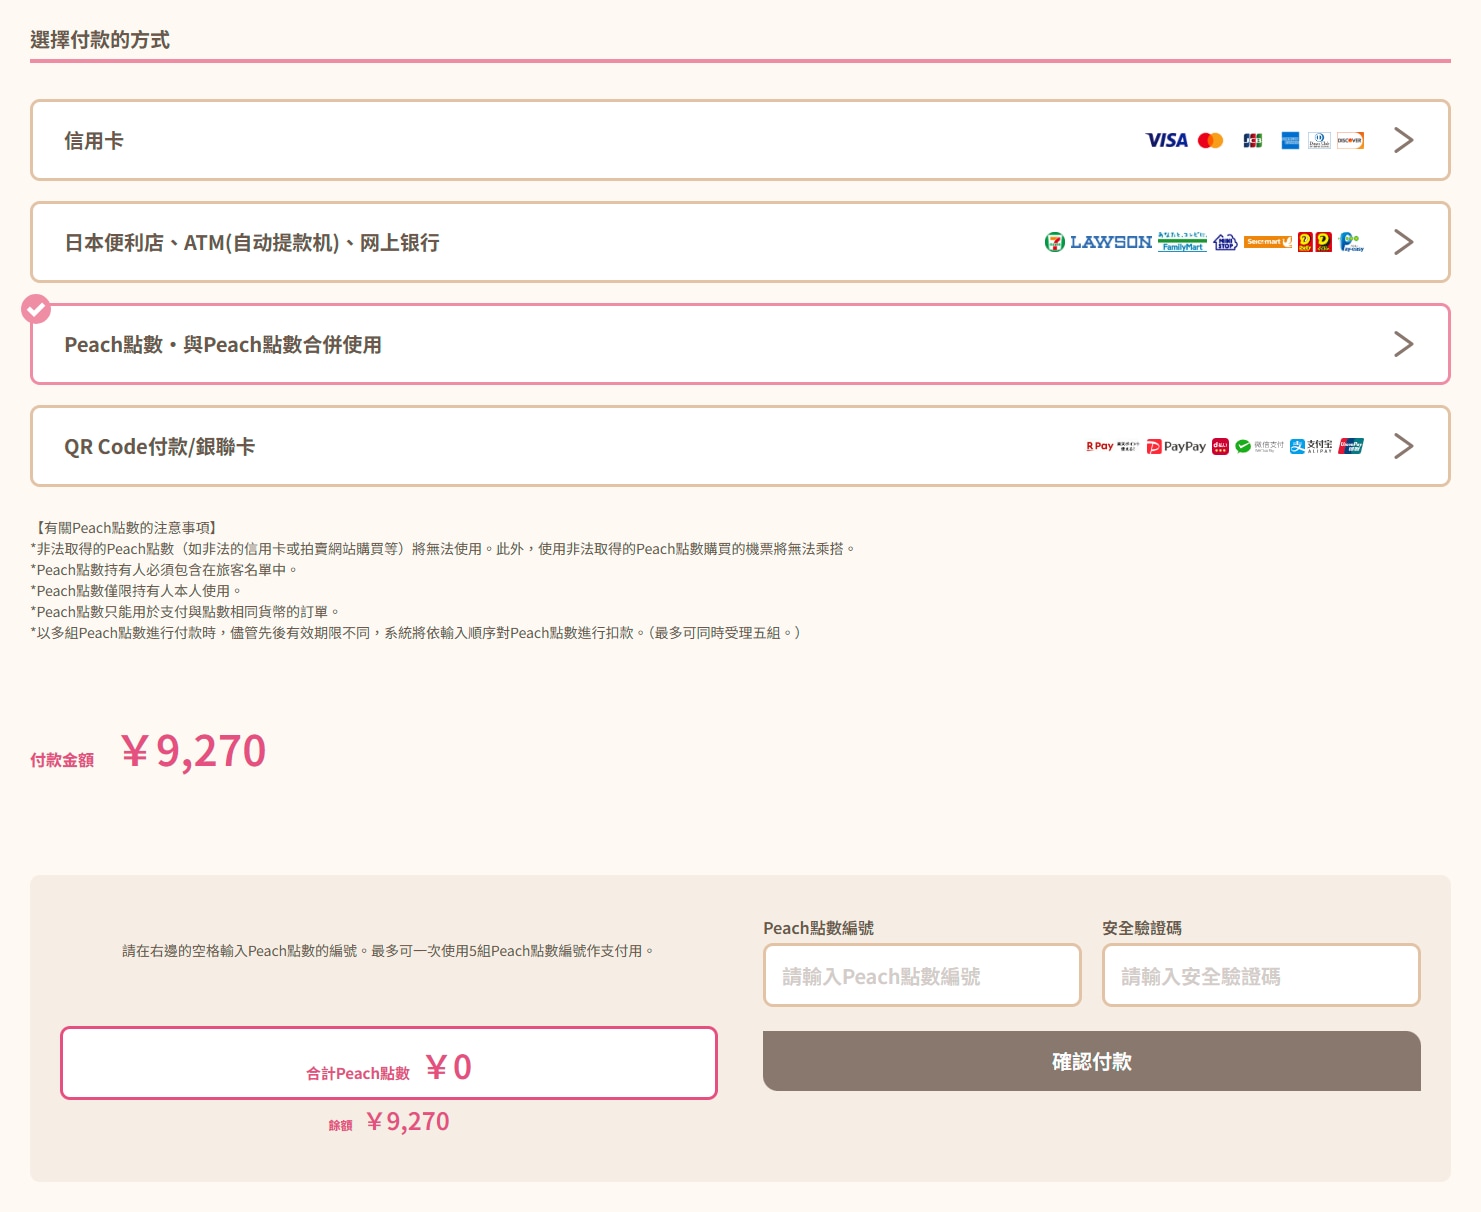Click the VISA logo
Viewport: 1481px width, 1212px height.
pos(1166,140)
